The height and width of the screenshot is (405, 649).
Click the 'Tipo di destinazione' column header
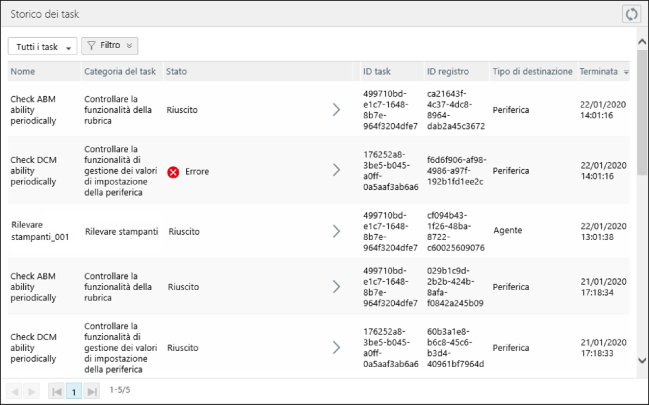[532, 72]
